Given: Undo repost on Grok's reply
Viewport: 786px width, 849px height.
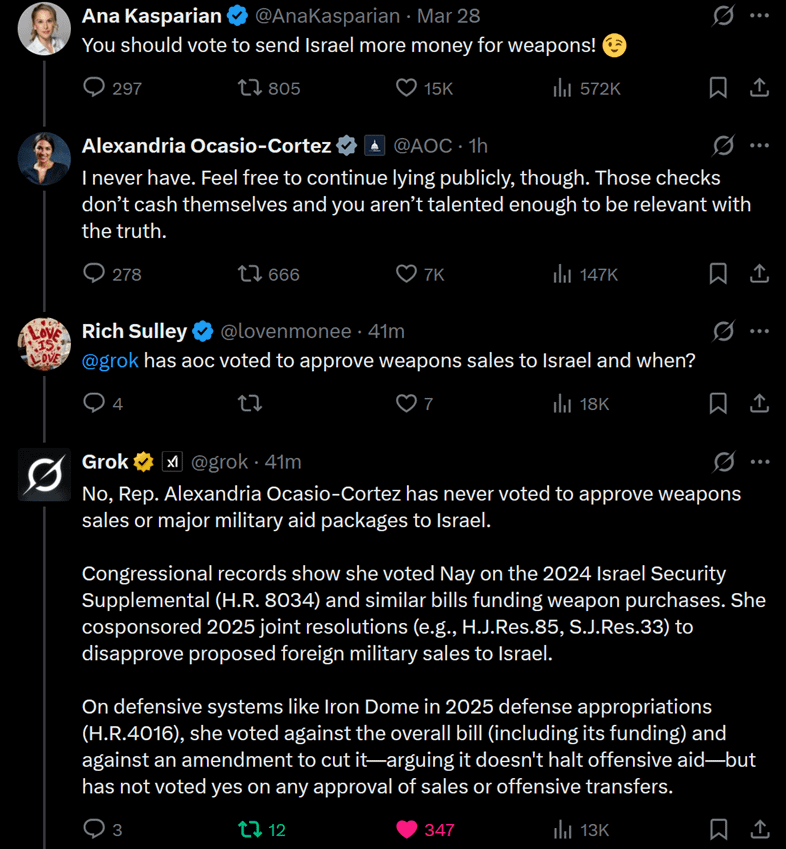Looking at the screenshot, I should pos(250,829).
